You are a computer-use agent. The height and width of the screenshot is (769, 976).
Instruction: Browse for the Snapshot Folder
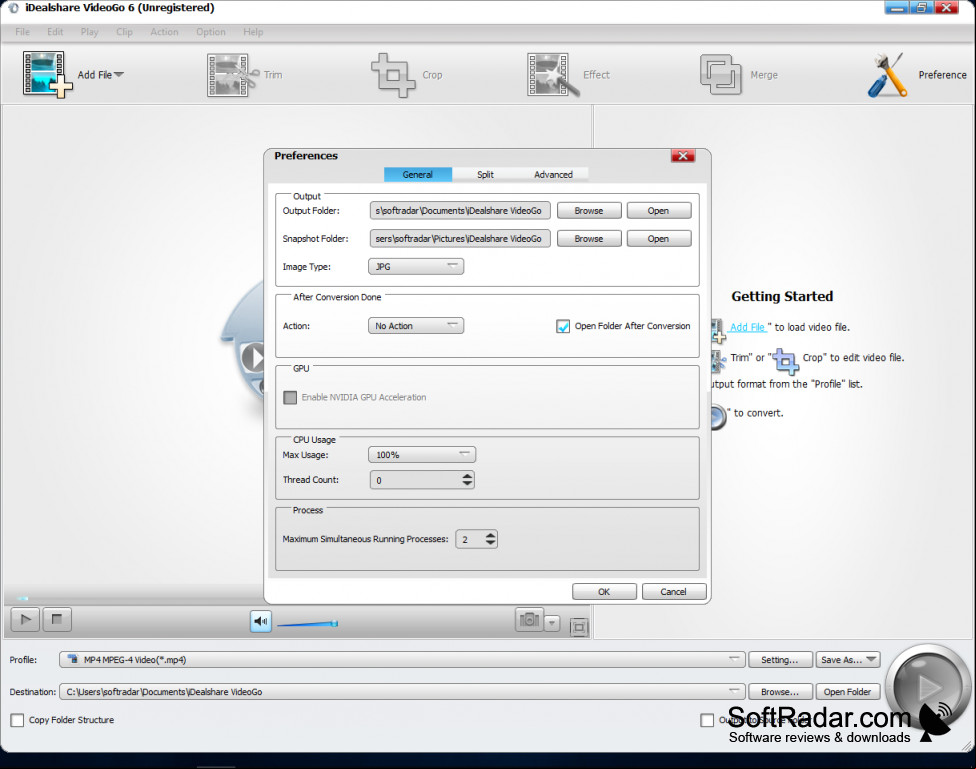589,238
